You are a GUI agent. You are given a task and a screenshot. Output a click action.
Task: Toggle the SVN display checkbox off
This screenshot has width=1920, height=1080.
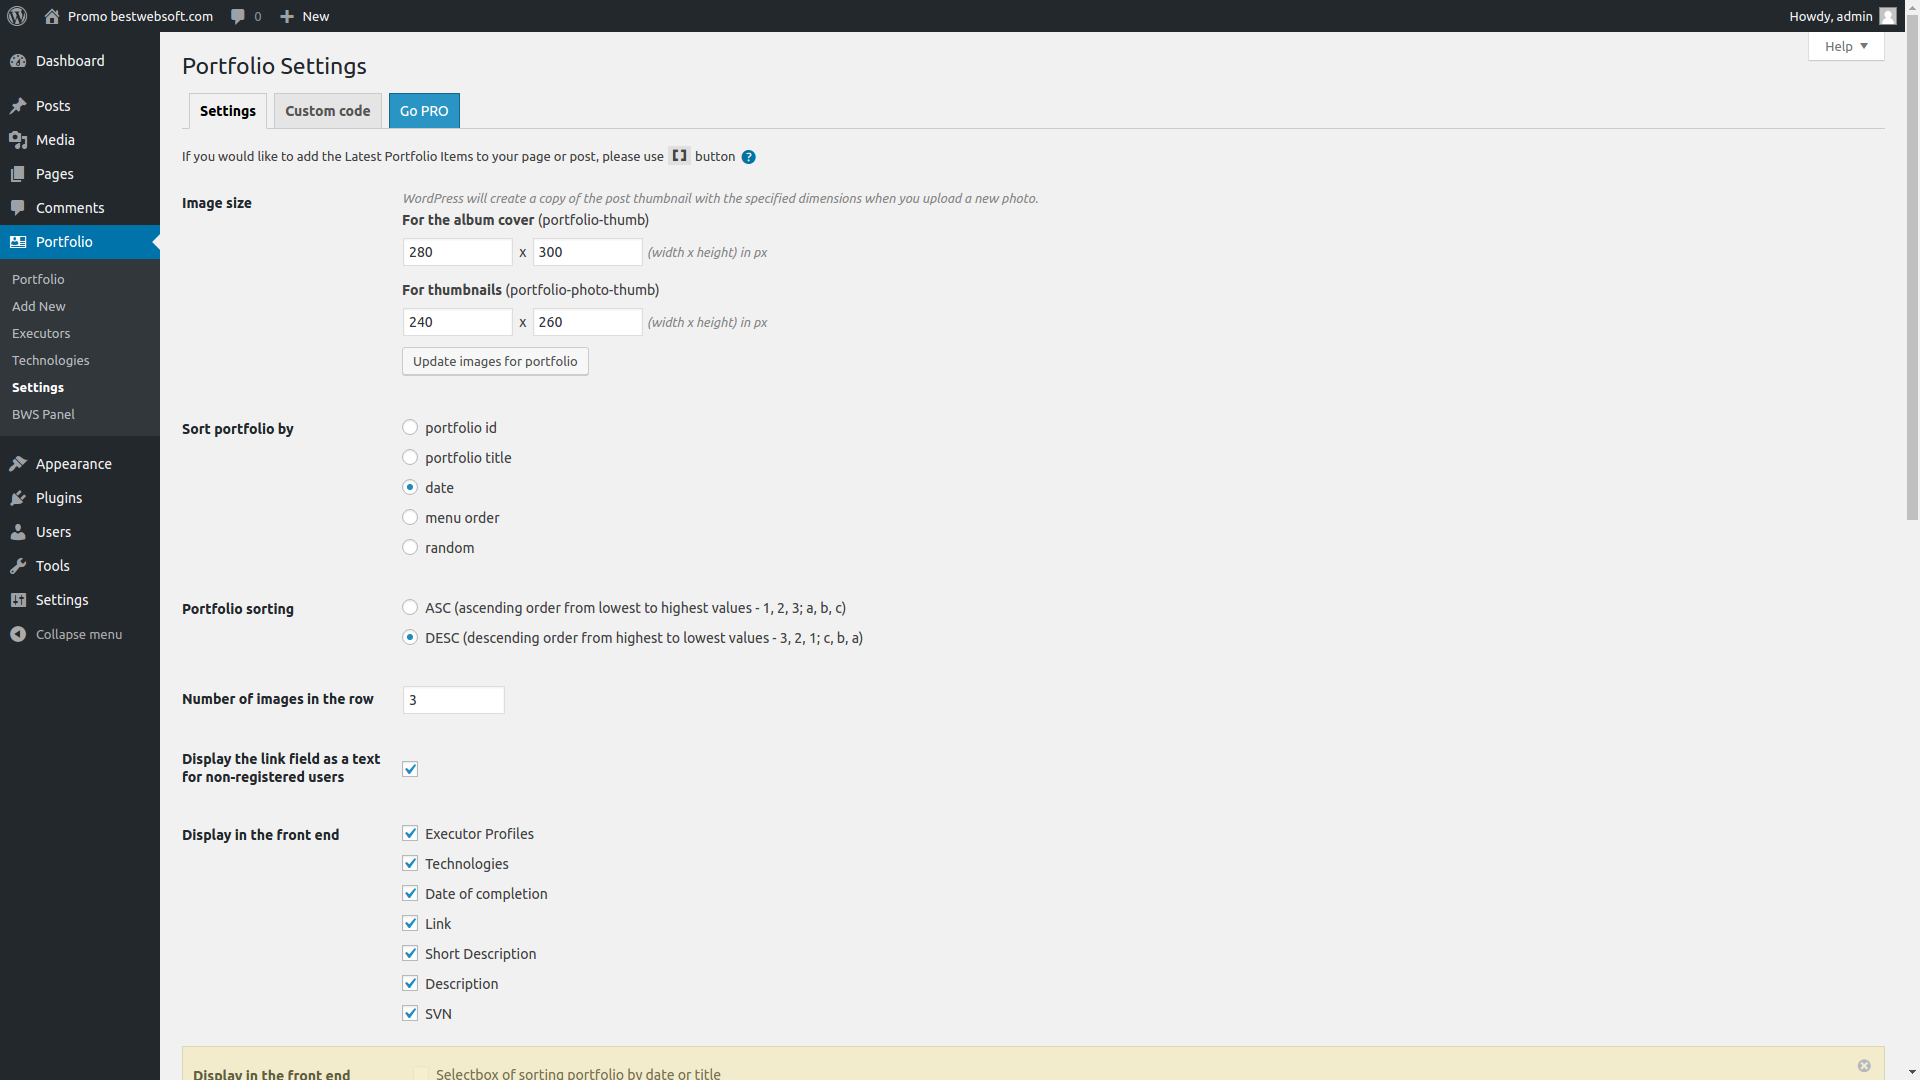click(x=410, y=1013)
